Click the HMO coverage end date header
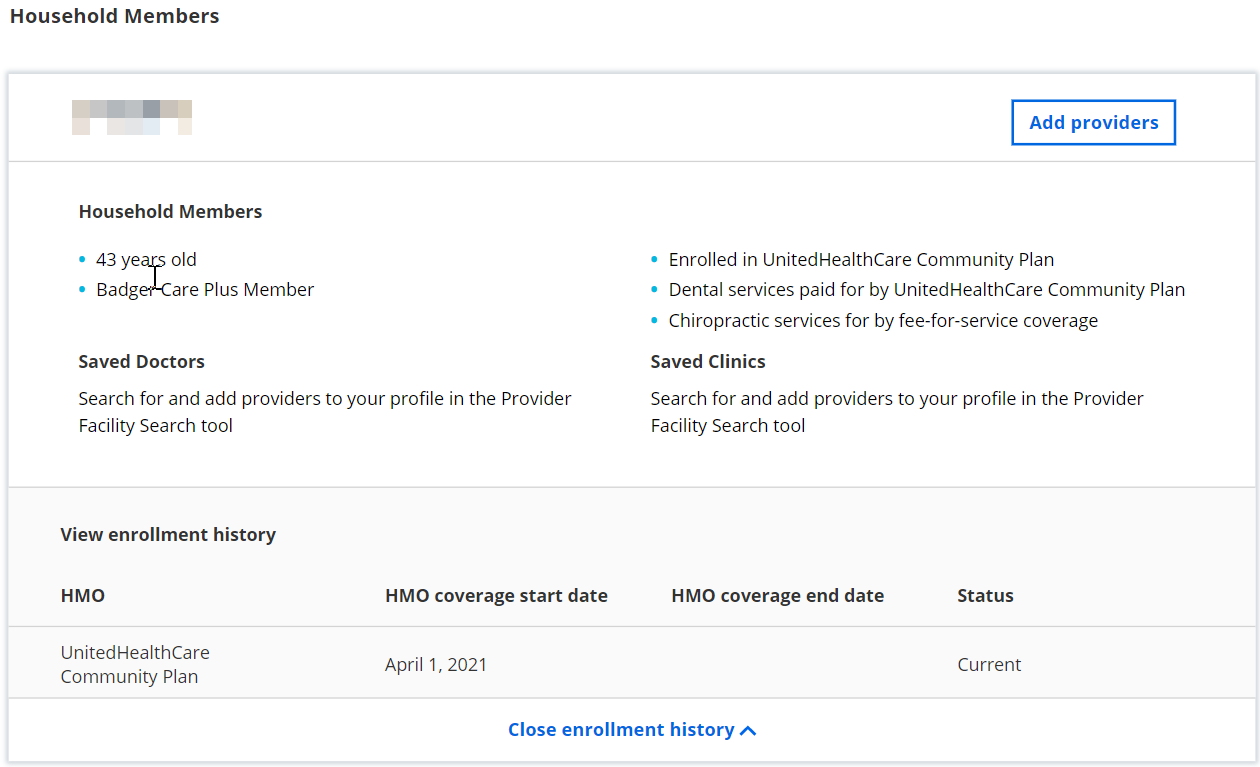Image resolution: width=1260 pixels, height=767 pixels. [777, 596]
